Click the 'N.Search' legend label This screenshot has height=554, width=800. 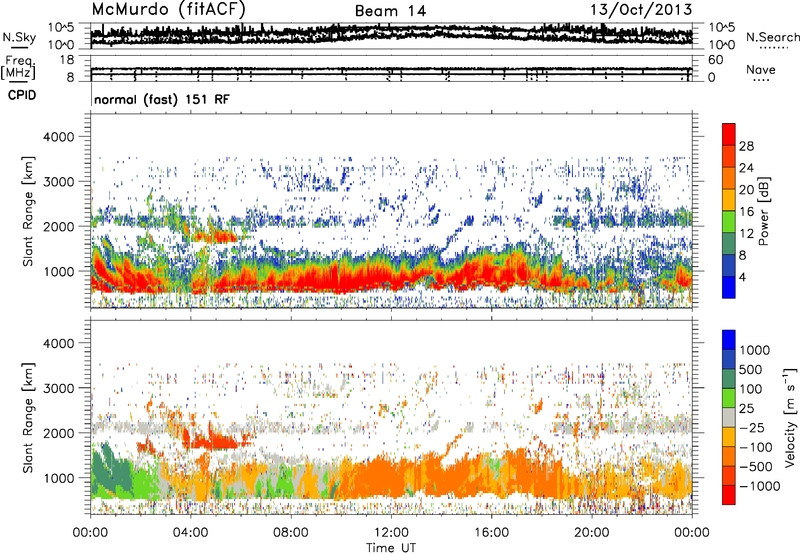(772, 37)
